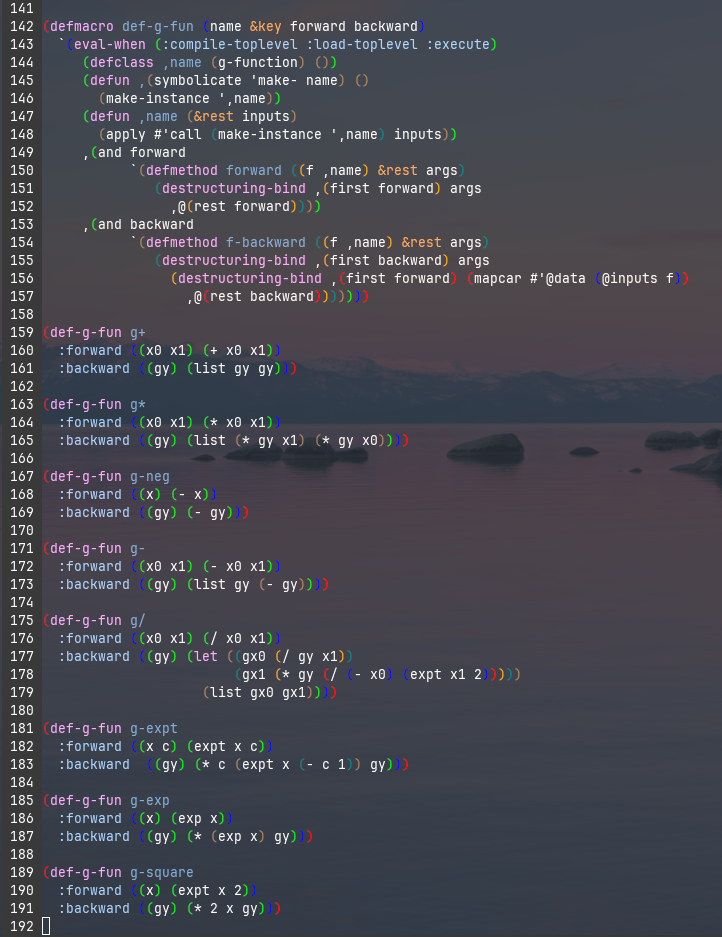The image size is (722, 937).
Task: Click &rest inputs parameter on line 147
Action: tap(232, 116)
